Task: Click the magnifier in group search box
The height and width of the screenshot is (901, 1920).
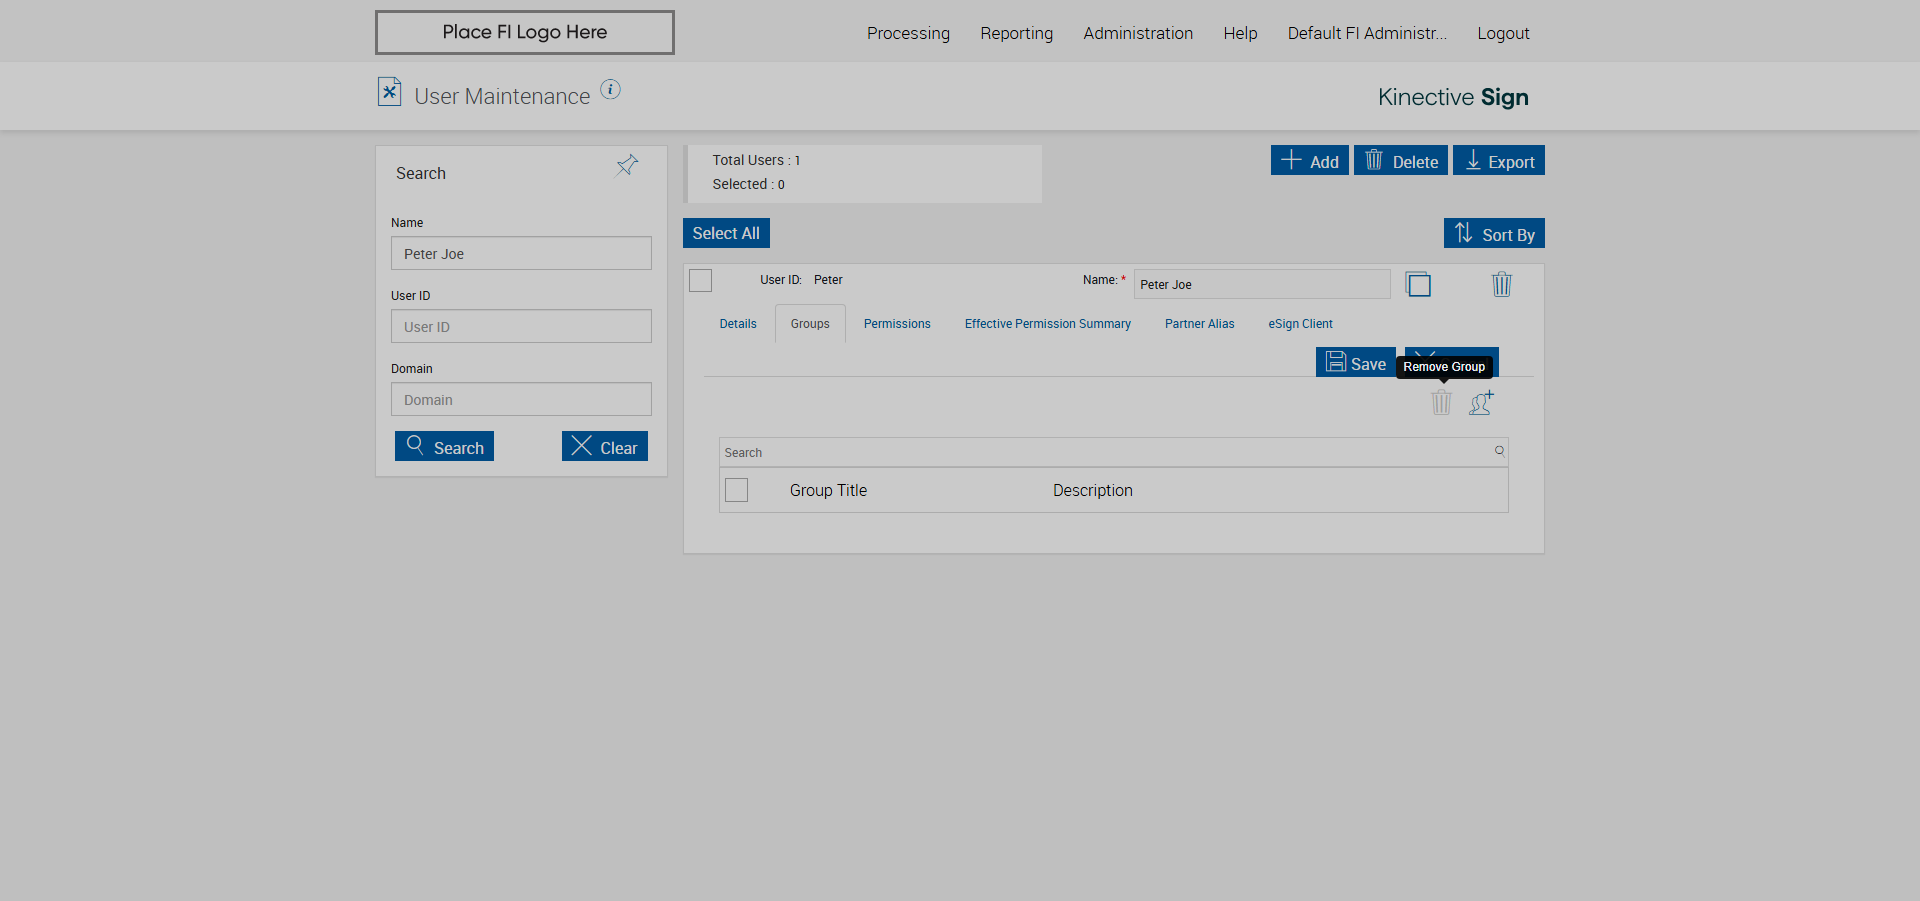Action: (1499, 451)
